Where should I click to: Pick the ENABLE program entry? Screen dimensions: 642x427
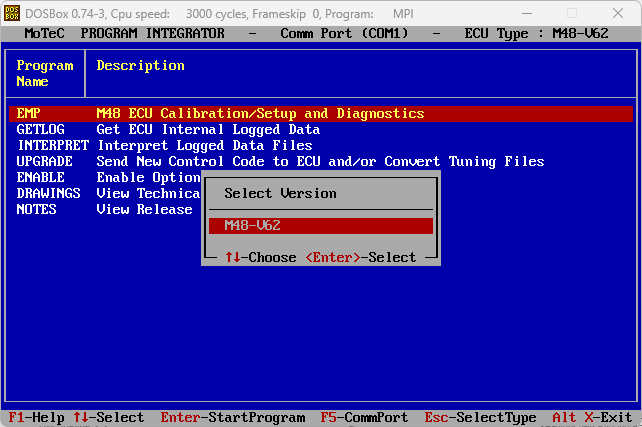coord(40,178)
